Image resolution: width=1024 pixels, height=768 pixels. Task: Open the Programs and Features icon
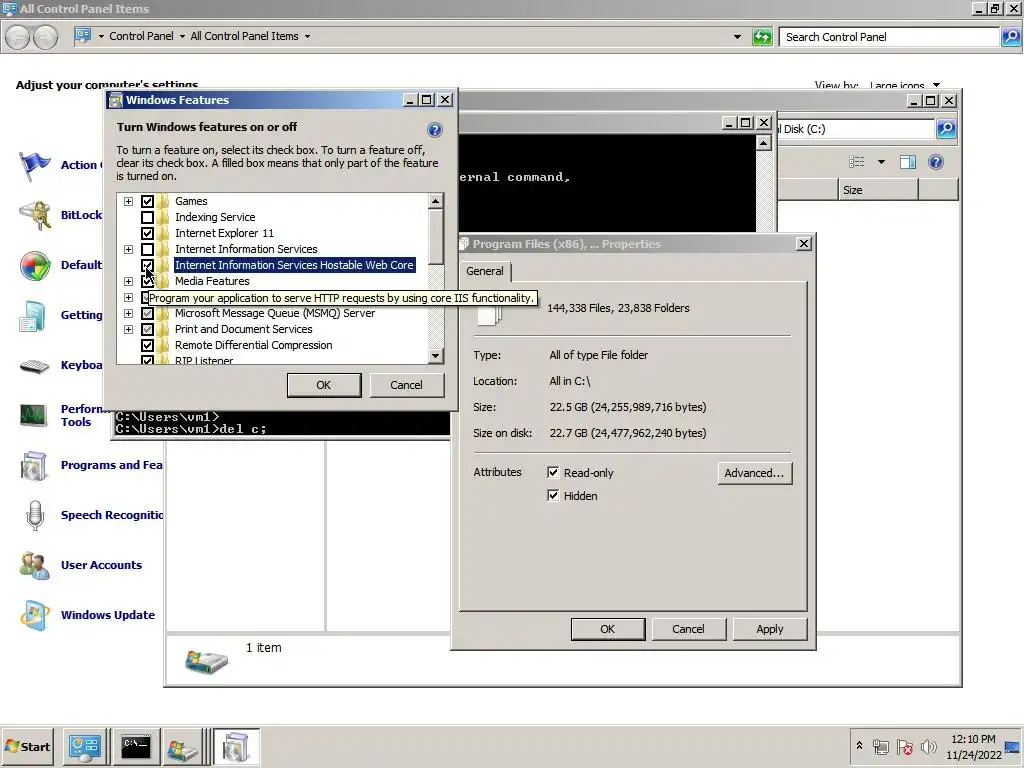tap(34, 466)
